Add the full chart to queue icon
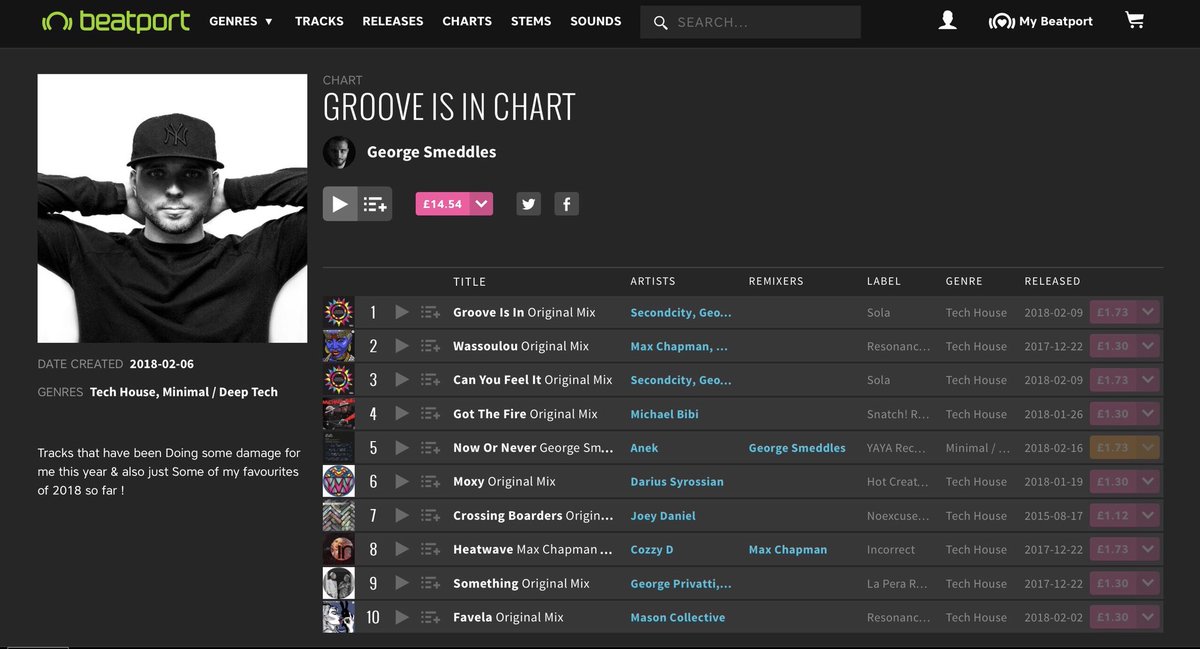Viewport: 1200px width, 649px height. tap(375, 203)
